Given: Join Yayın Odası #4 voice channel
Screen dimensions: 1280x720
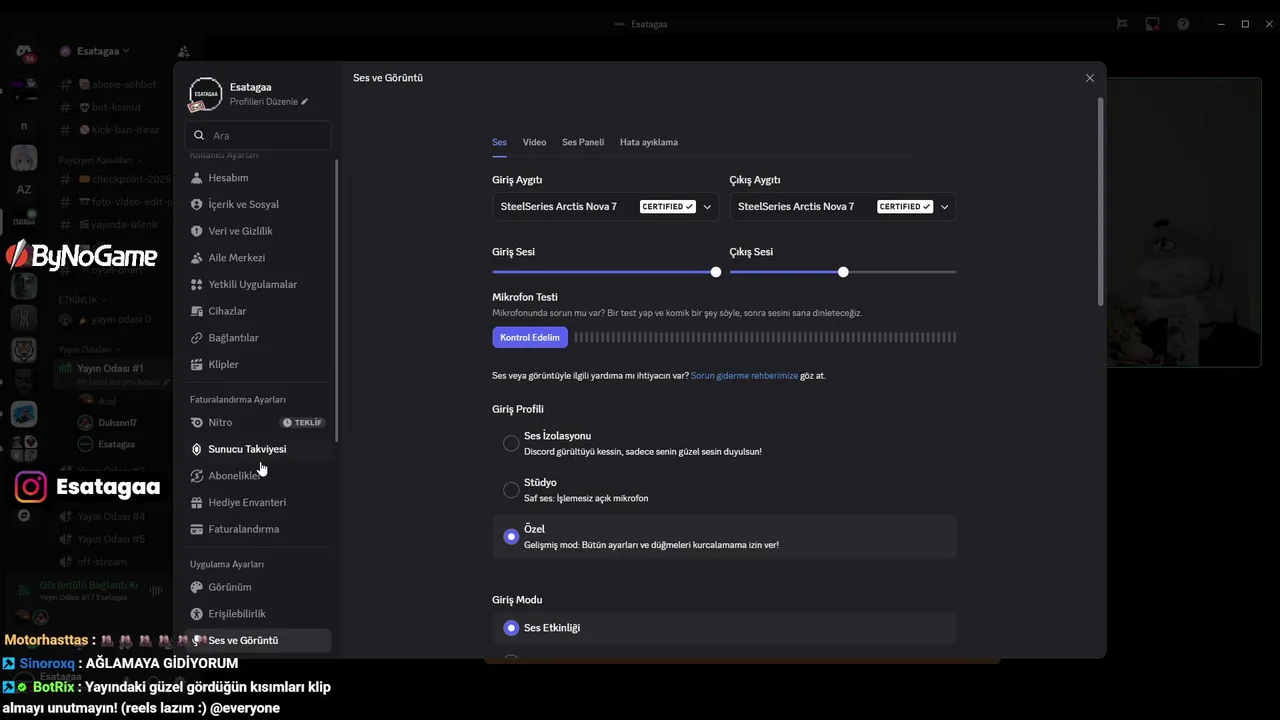Looking at the screenshot, I should pos(112,516).
